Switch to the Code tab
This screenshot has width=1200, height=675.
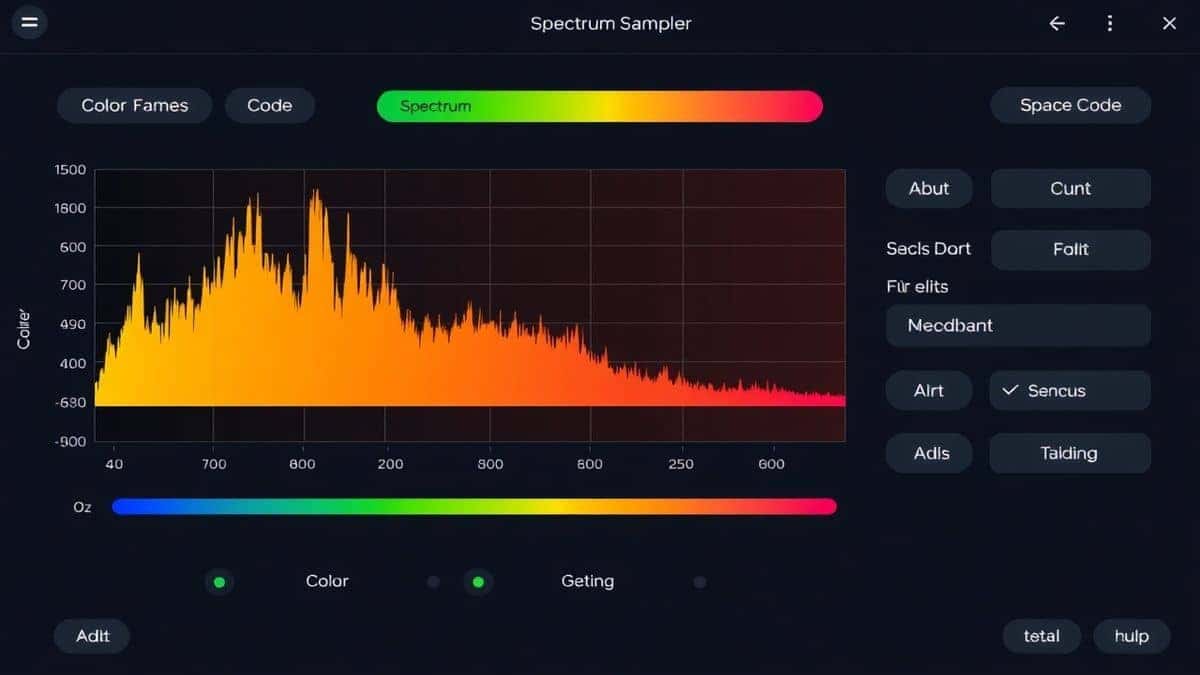pos(270,105)
